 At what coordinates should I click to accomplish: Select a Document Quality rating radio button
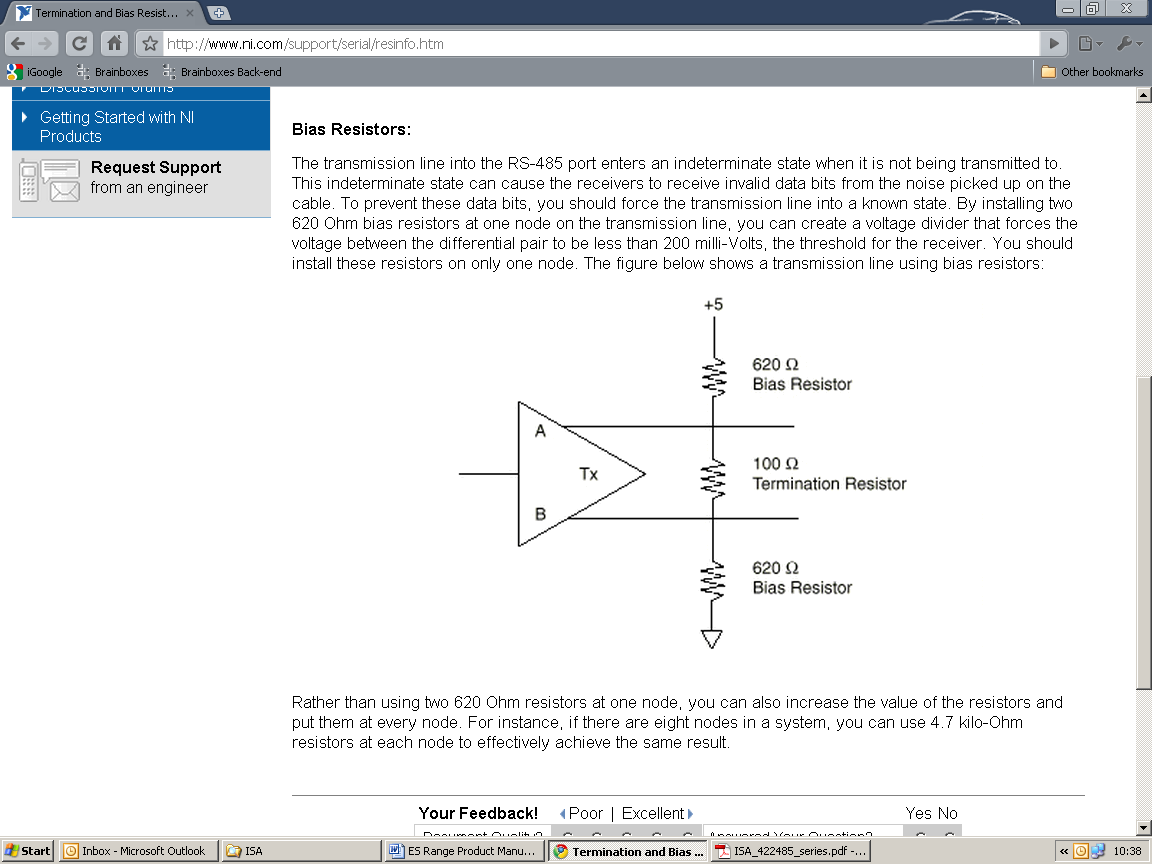567,834
